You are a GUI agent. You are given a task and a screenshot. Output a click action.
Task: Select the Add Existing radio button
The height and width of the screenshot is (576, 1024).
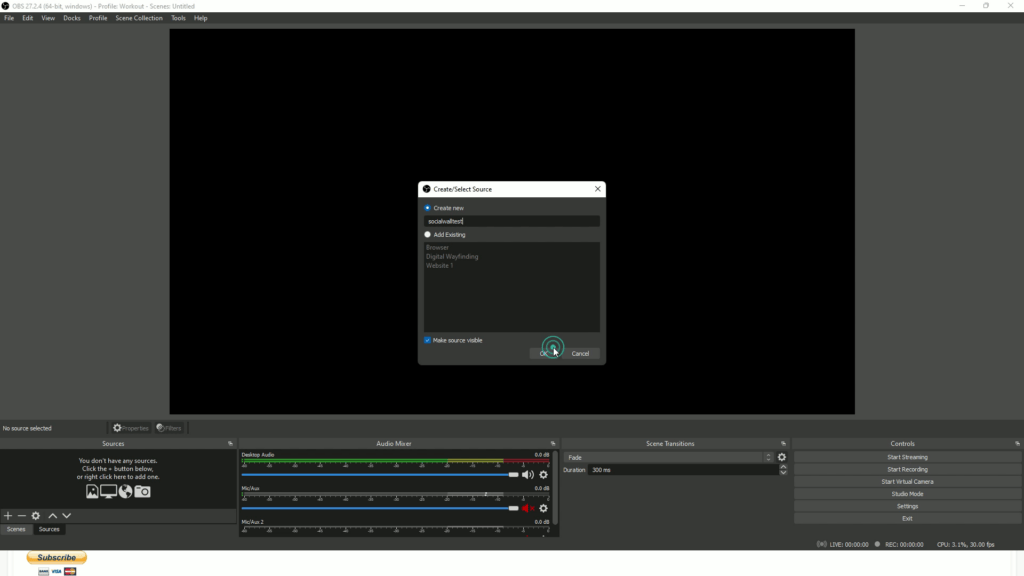coord(427,233)
